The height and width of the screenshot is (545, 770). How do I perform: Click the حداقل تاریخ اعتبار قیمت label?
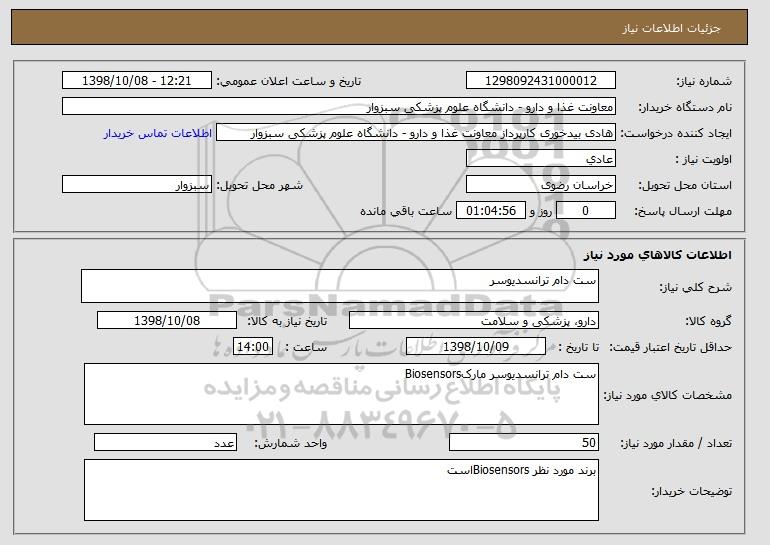pos(671,347)
